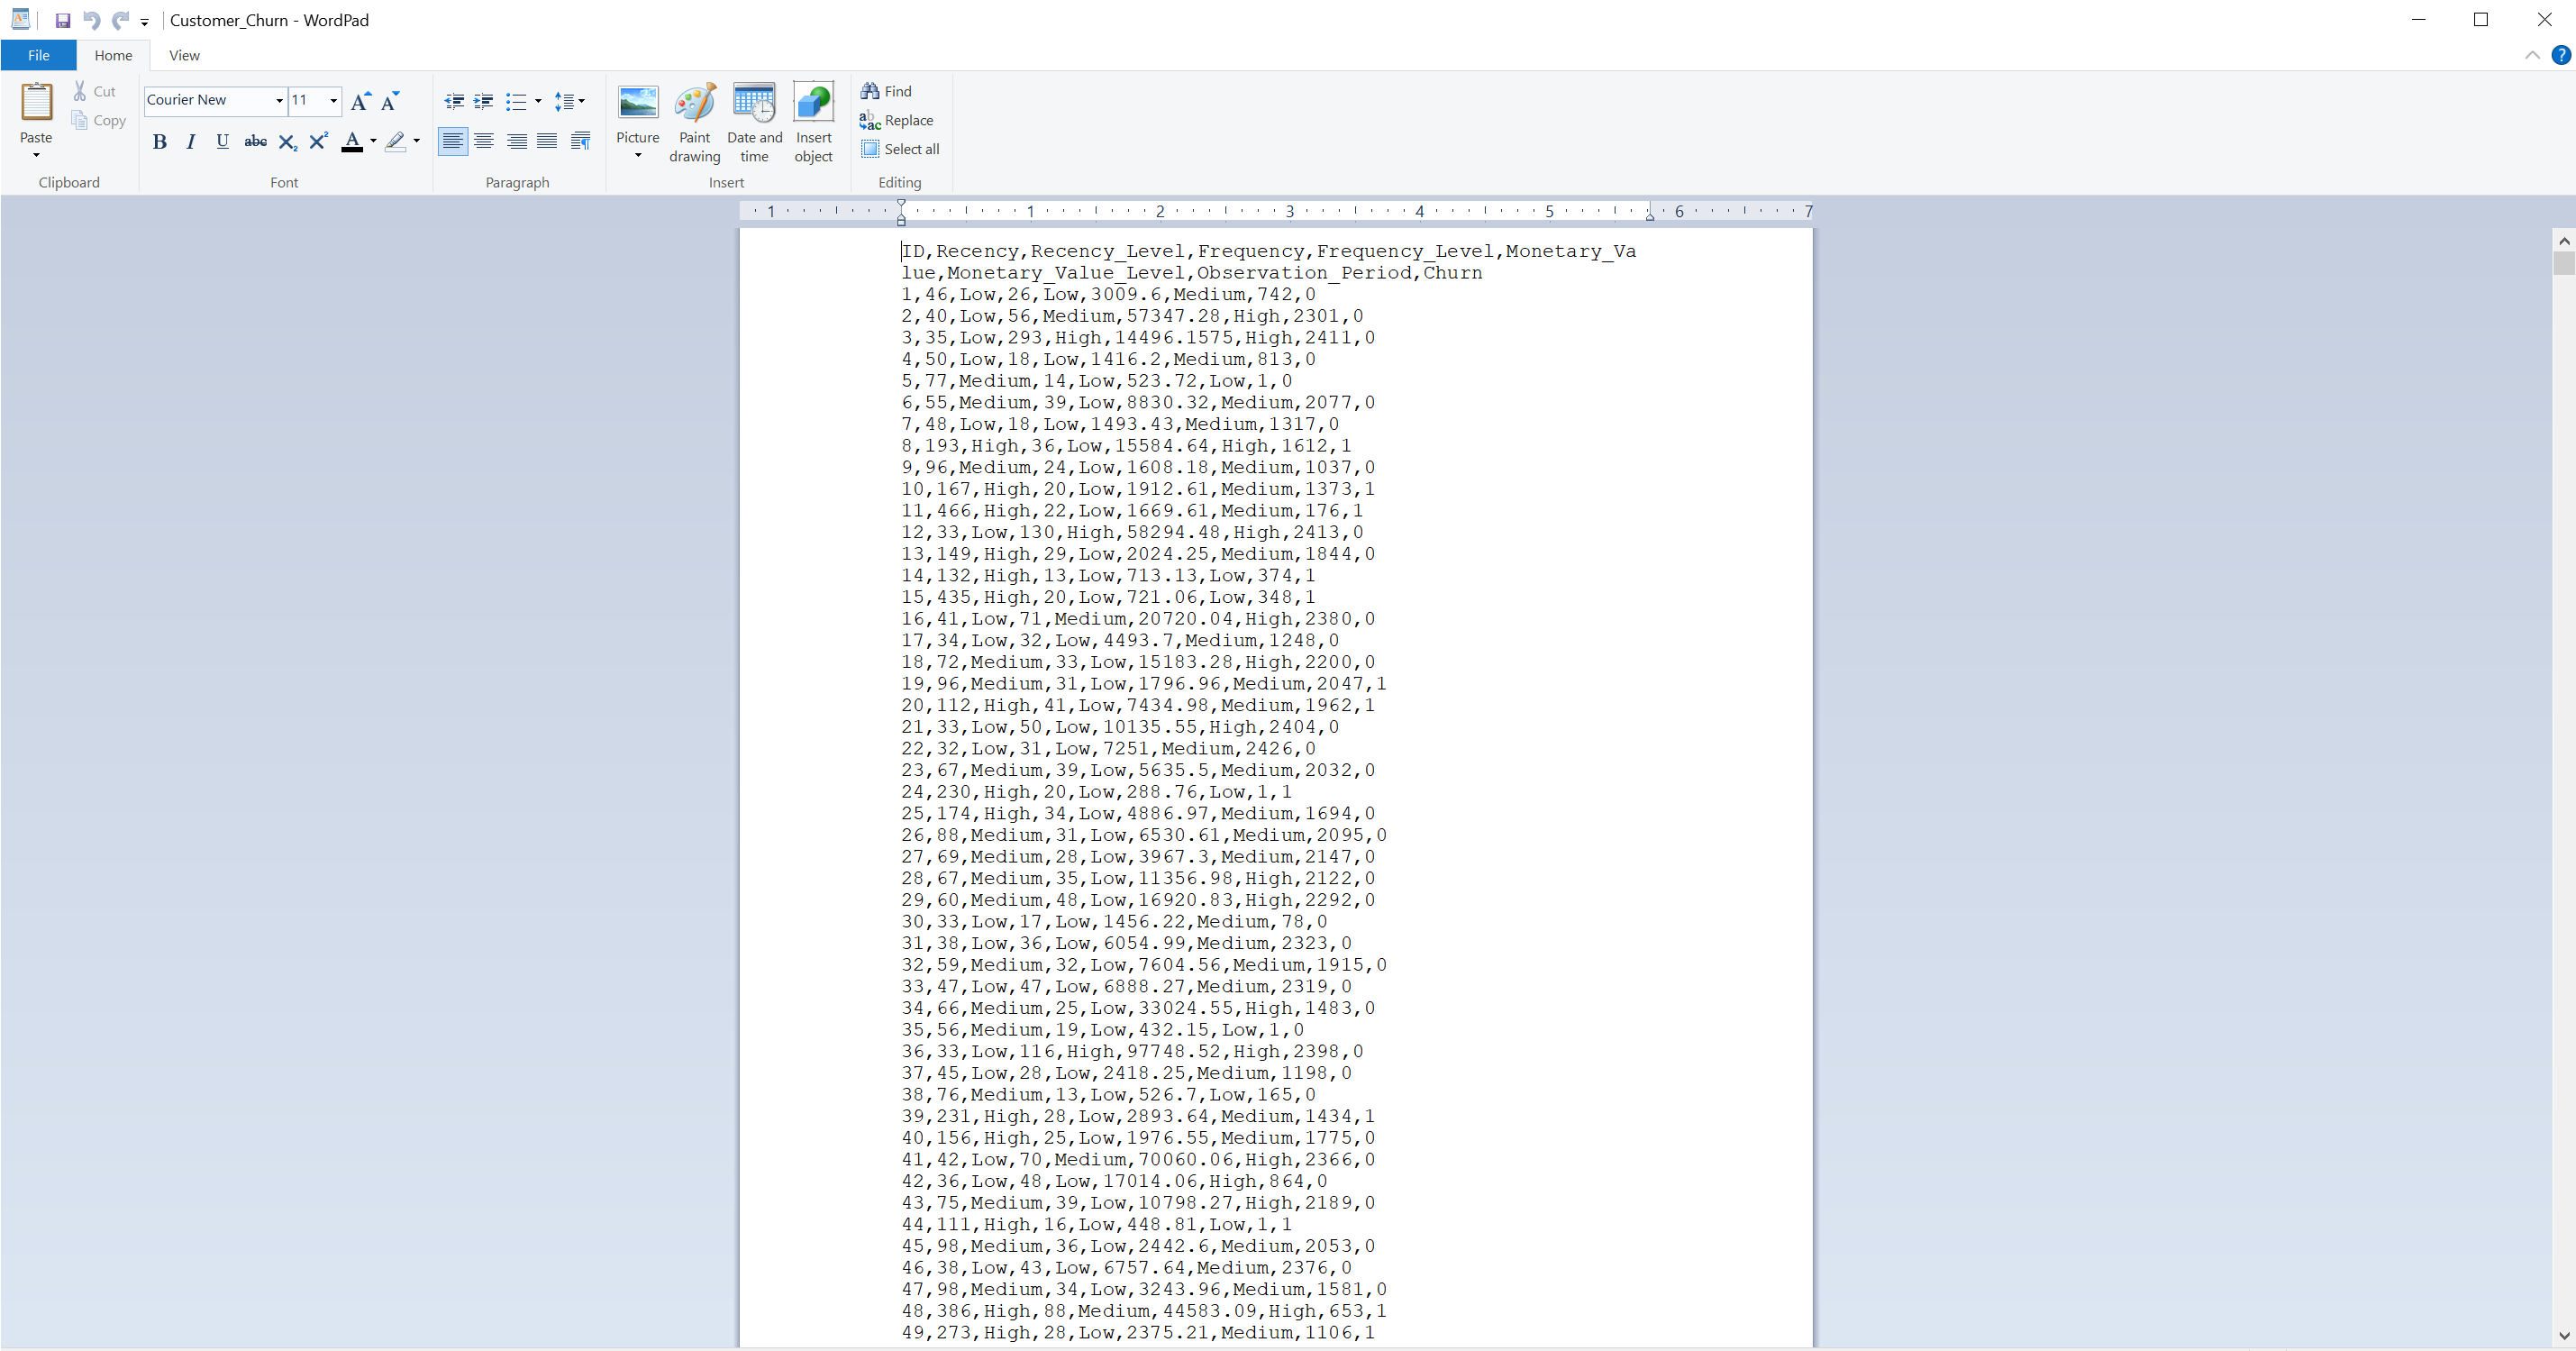Image resolution: width=2576 pixels, height=1351 pixels.
Task: Toggle Italic formatting
Action: 190,142
